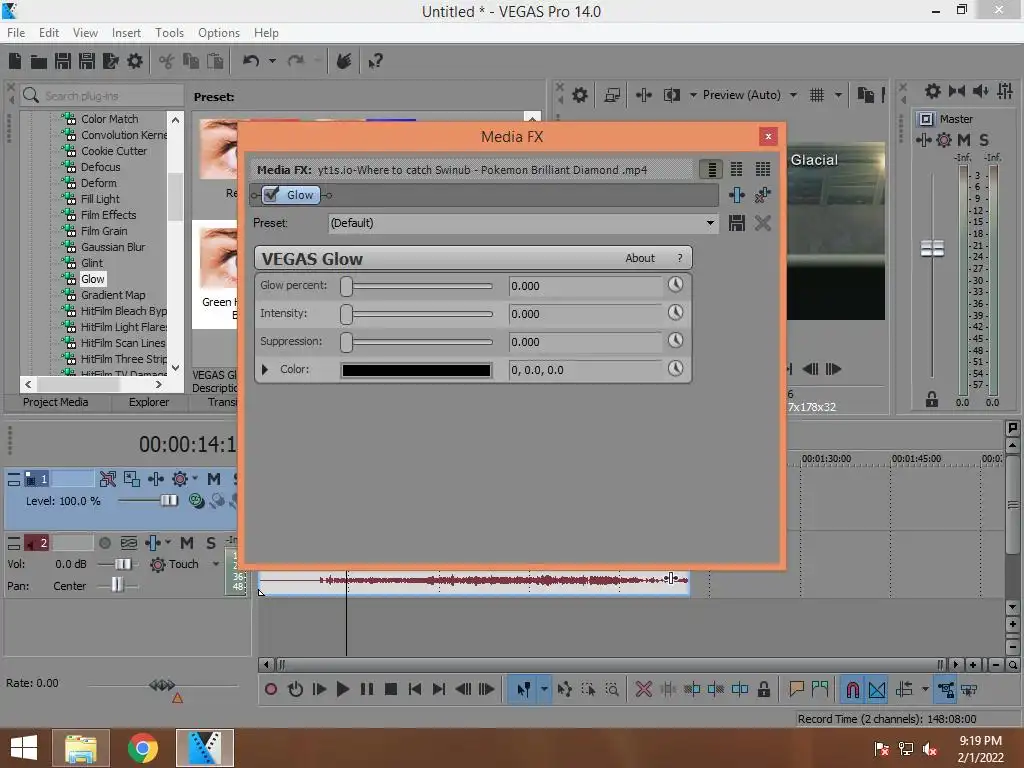
Task: Click the Undo arrow in main toolbar
Action: pos(251,61)
